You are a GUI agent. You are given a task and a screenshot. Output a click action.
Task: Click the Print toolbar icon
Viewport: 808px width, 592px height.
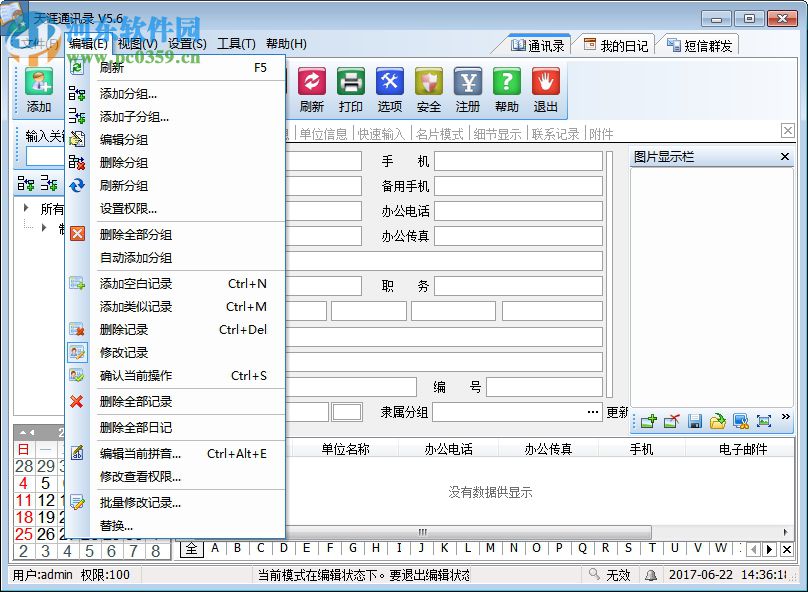coord(351,81)
